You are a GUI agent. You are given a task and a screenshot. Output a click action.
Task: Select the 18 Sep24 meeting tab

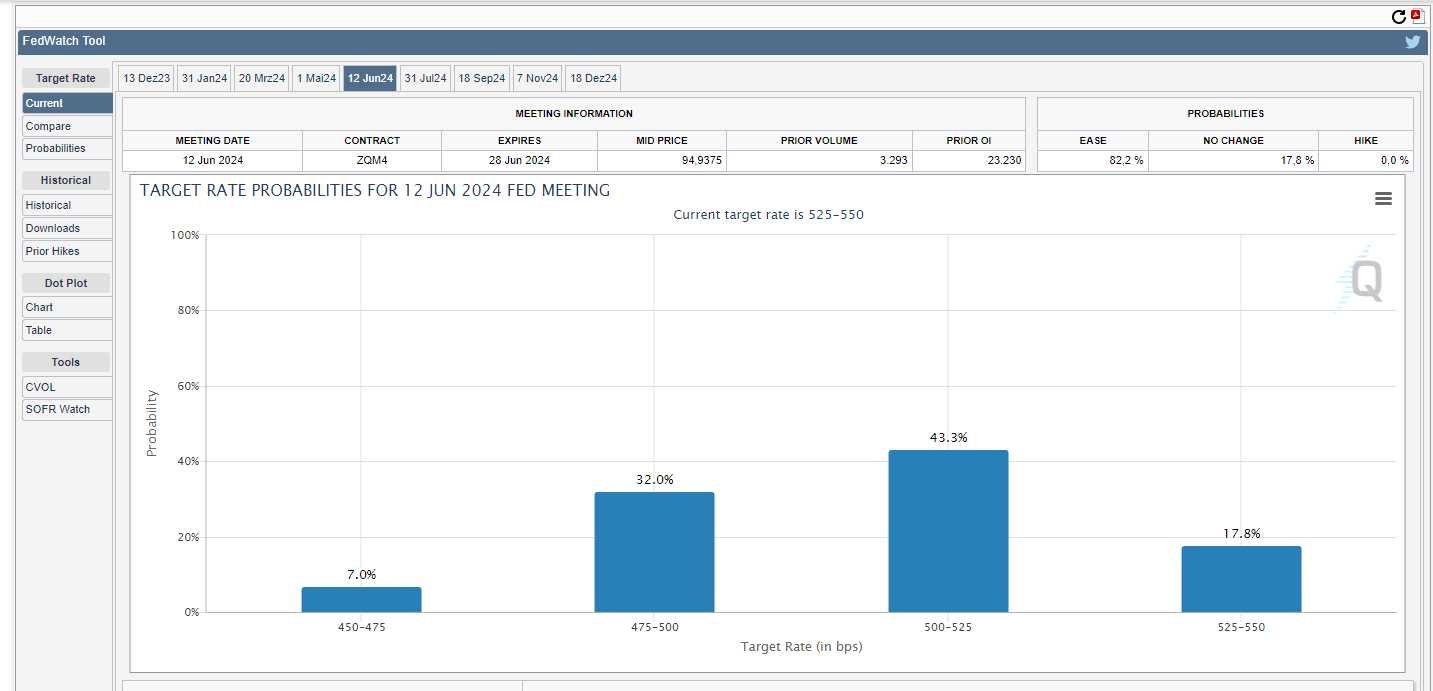tap(482, 78)
